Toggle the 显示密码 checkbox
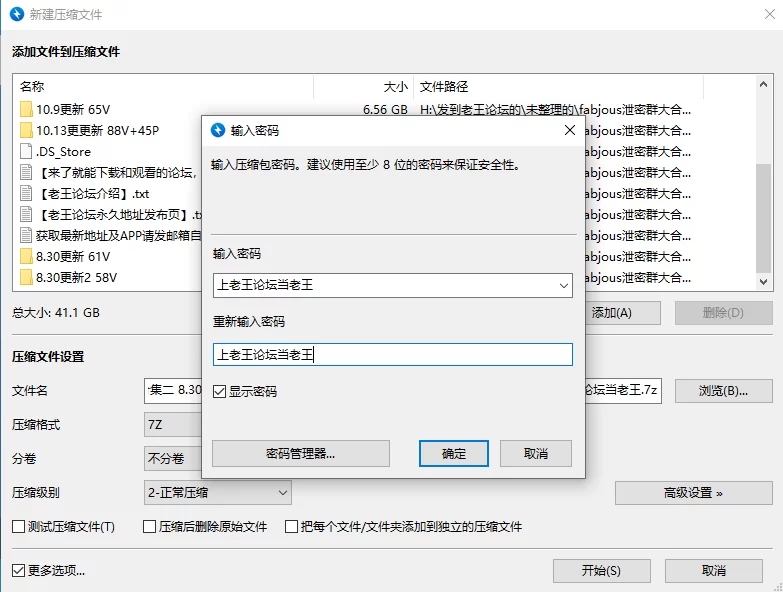This screenshot has height=592, width=783. pyautogui.click(x=219, y=391)
